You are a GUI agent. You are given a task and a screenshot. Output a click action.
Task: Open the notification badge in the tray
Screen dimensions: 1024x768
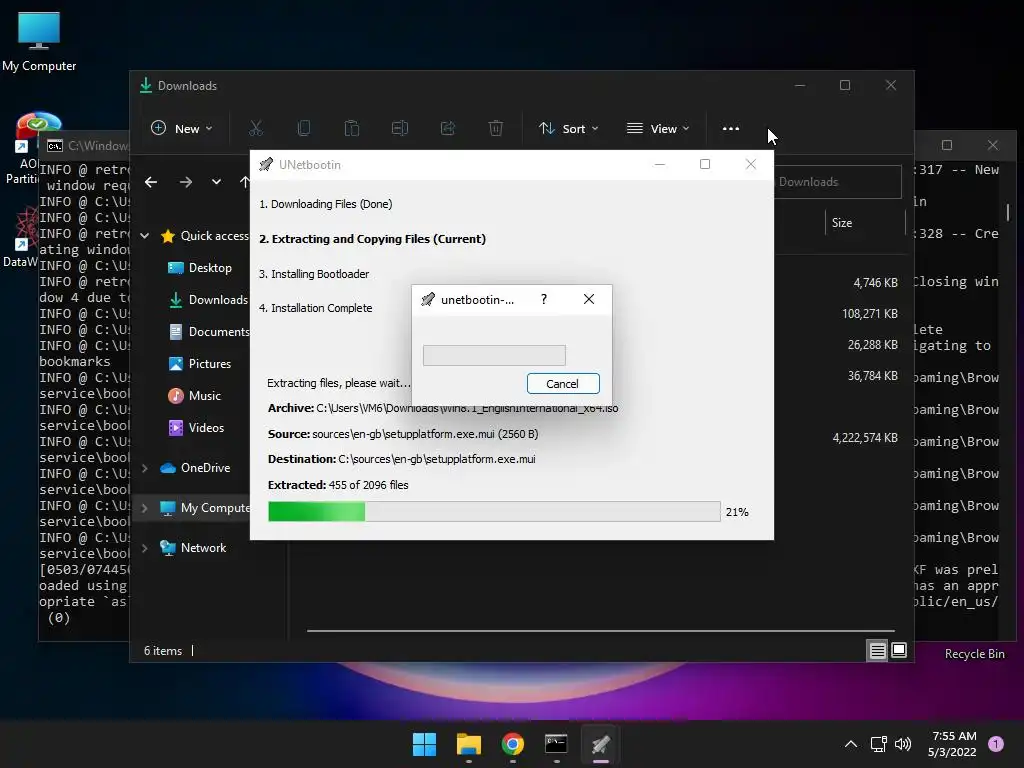tap(995, 743)
